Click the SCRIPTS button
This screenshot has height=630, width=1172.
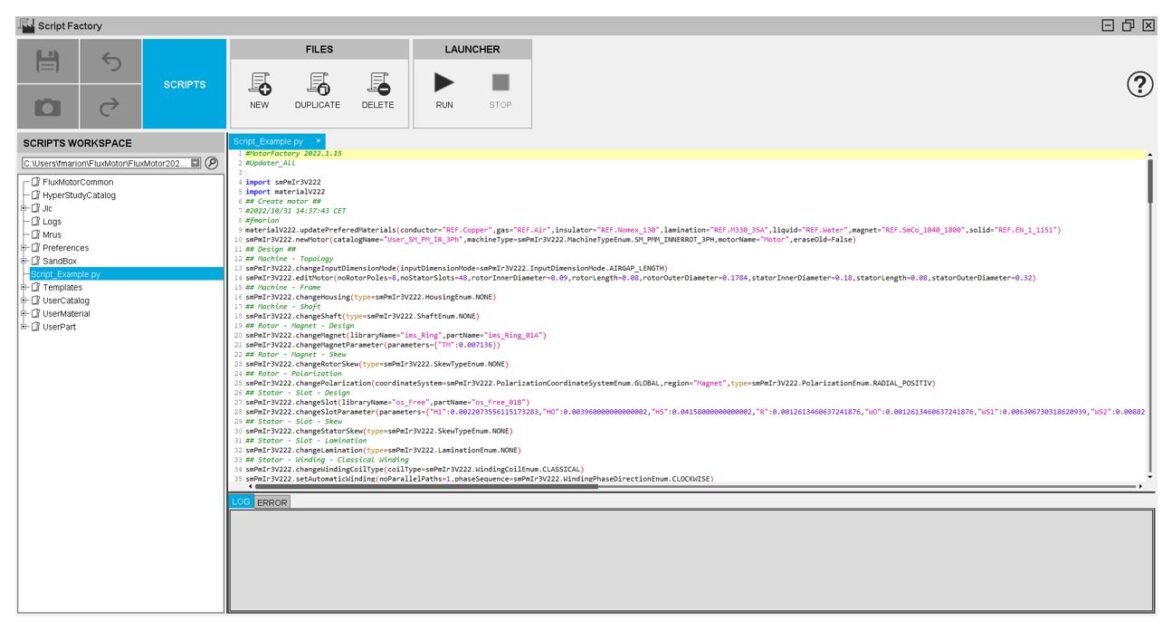pos(184,84)
